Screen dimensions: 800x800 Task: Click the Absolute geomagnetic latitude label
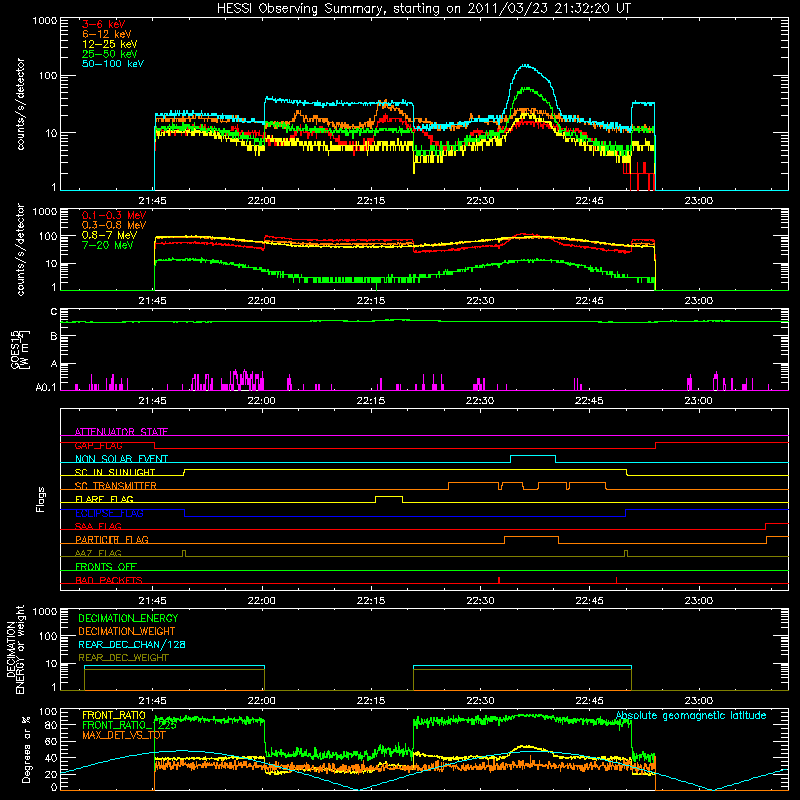click(691, 715)
